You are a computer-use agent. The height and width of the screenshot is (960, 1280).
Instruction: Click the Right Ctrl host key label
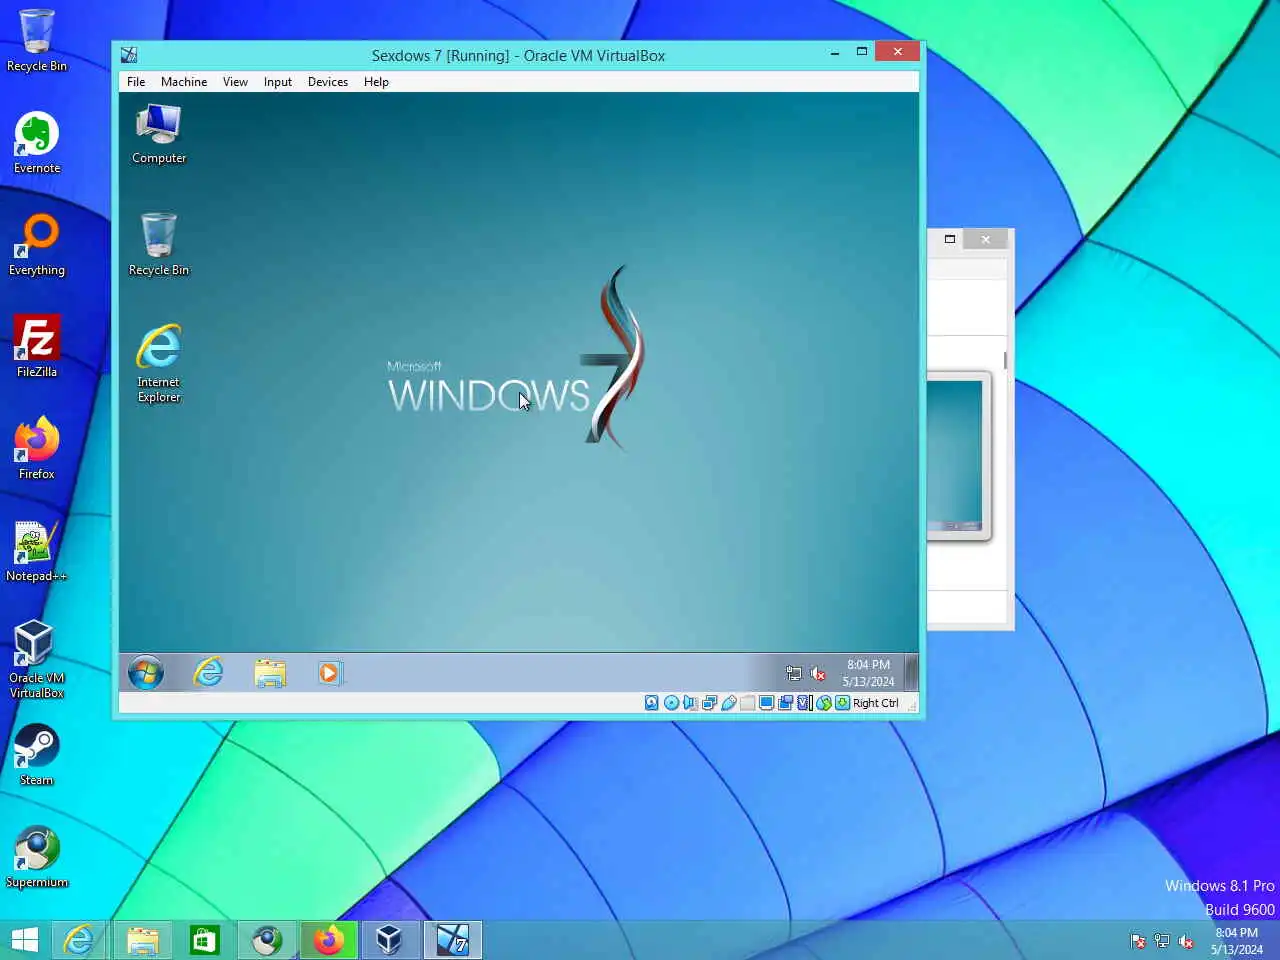point(876,703)
